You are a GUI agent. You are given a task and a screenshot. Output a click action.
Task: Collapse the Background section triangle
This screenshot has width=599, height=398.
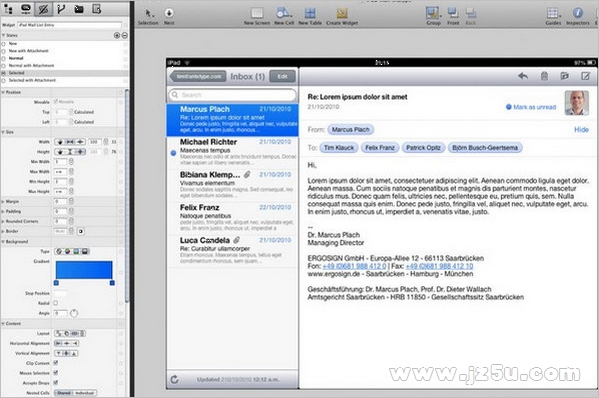[3, 241]
